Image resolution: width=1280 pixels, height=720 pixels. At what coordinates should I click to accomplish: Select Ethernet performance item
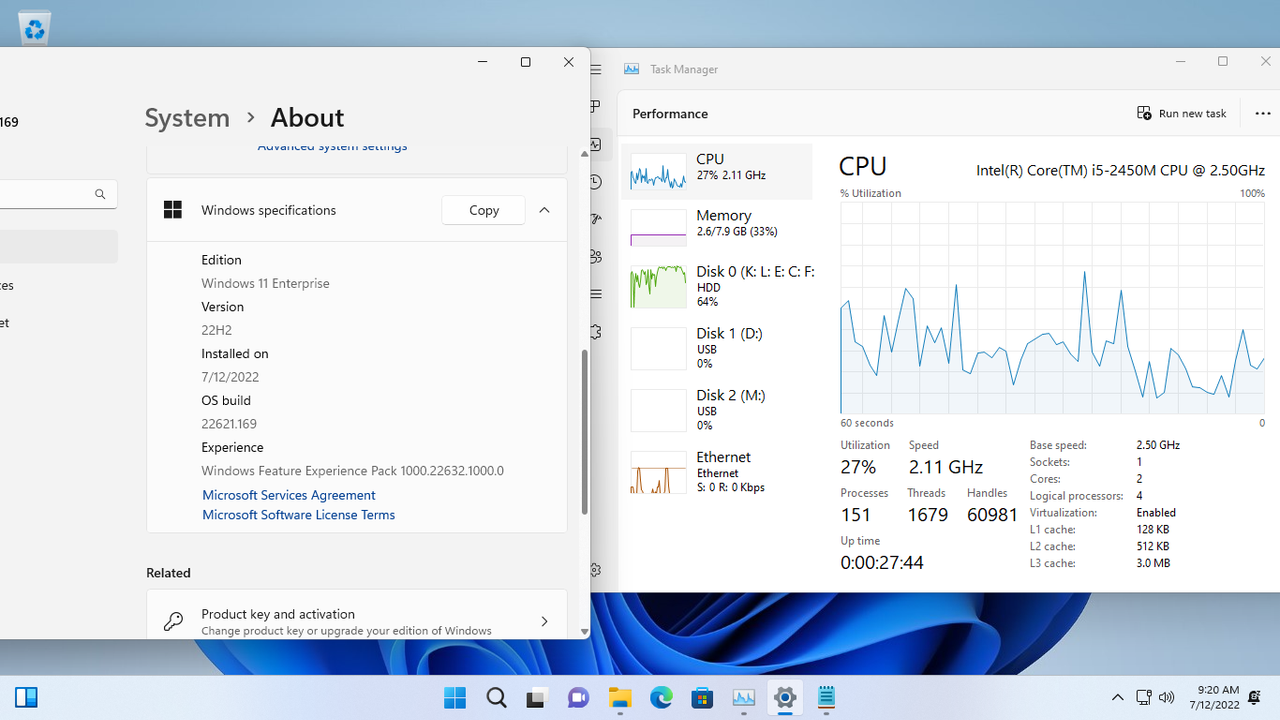[717, 472]
